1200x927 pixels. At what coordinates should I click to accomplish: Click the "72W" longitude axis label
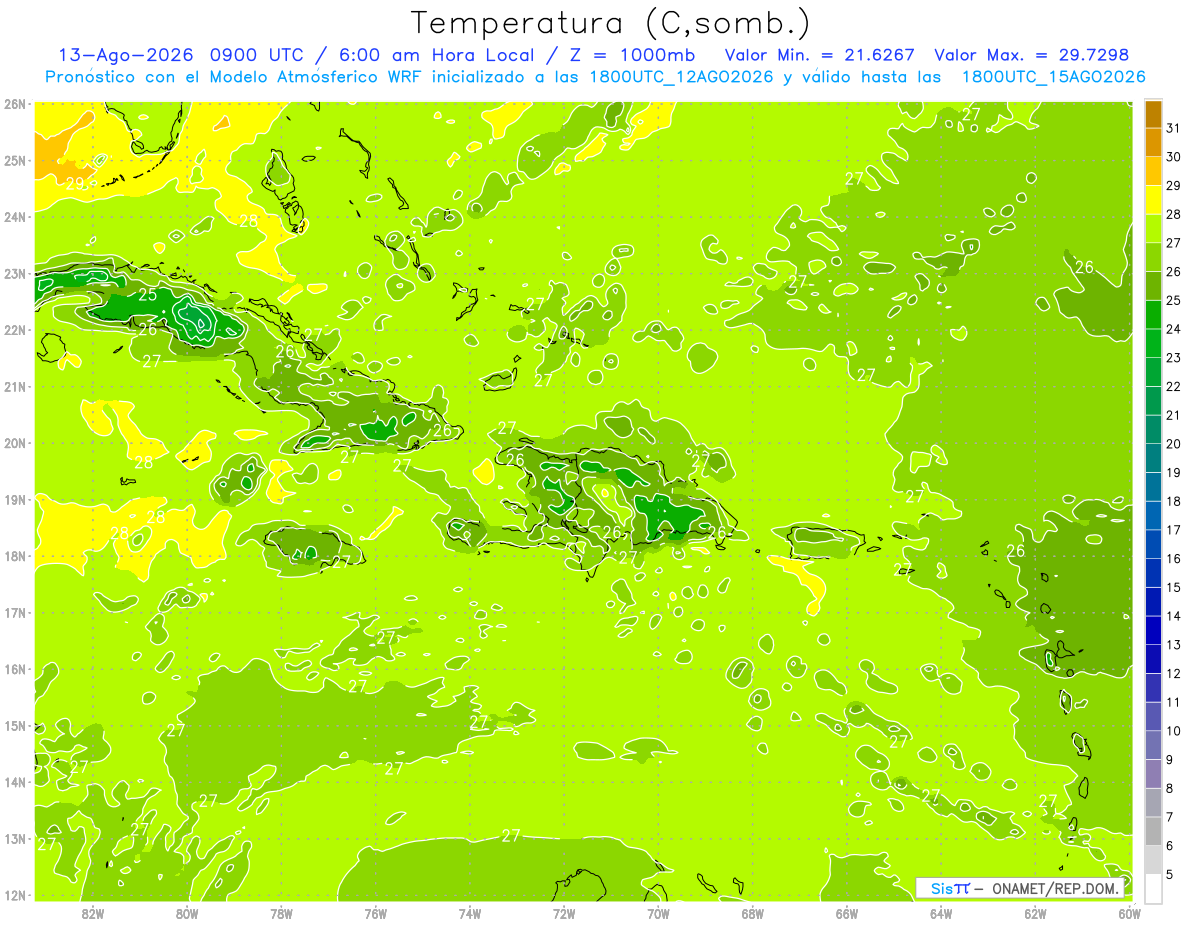click(564, 913)
